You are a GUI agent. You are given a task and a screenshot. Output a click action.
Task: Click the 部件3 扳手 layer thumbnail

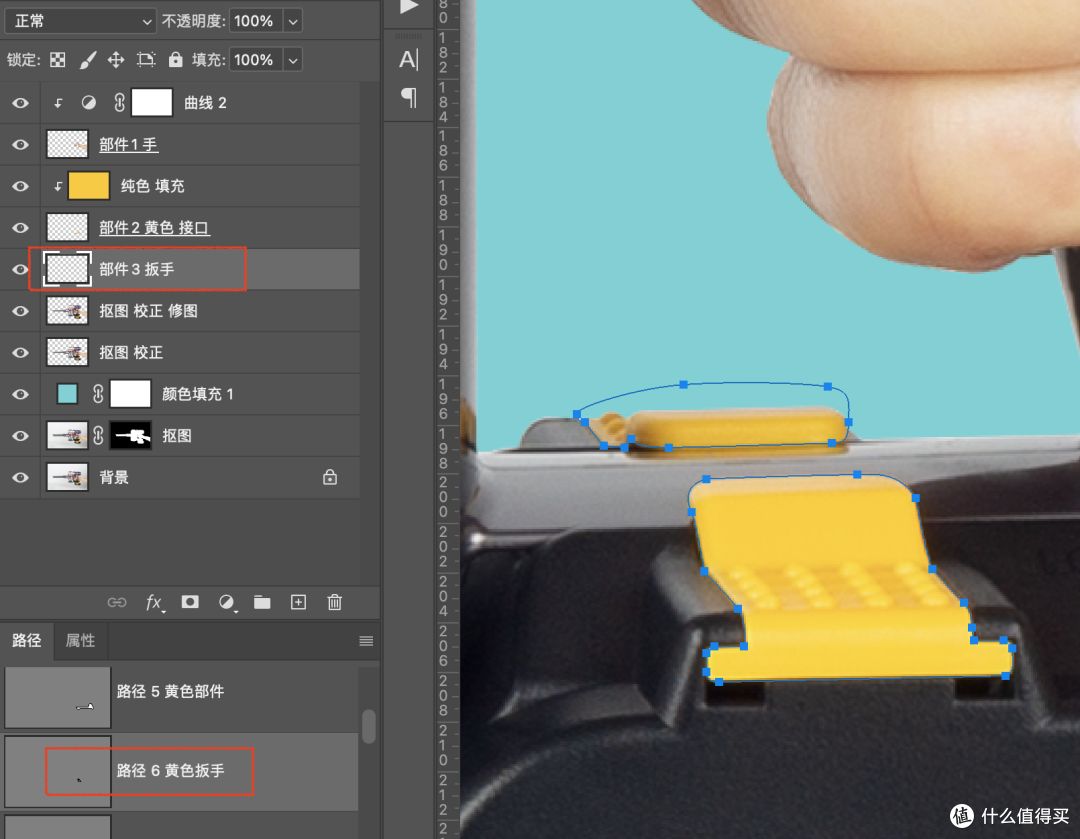pos(68,269)
